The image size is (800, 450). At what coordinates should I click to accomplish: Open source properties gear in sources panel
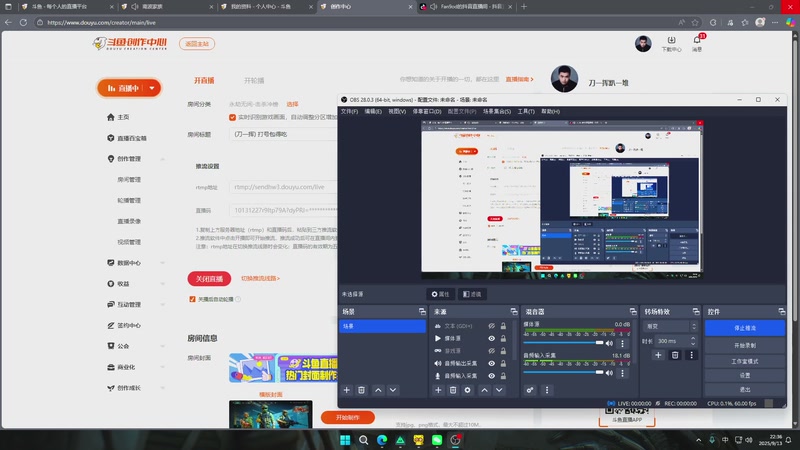(x=467, y=390)
